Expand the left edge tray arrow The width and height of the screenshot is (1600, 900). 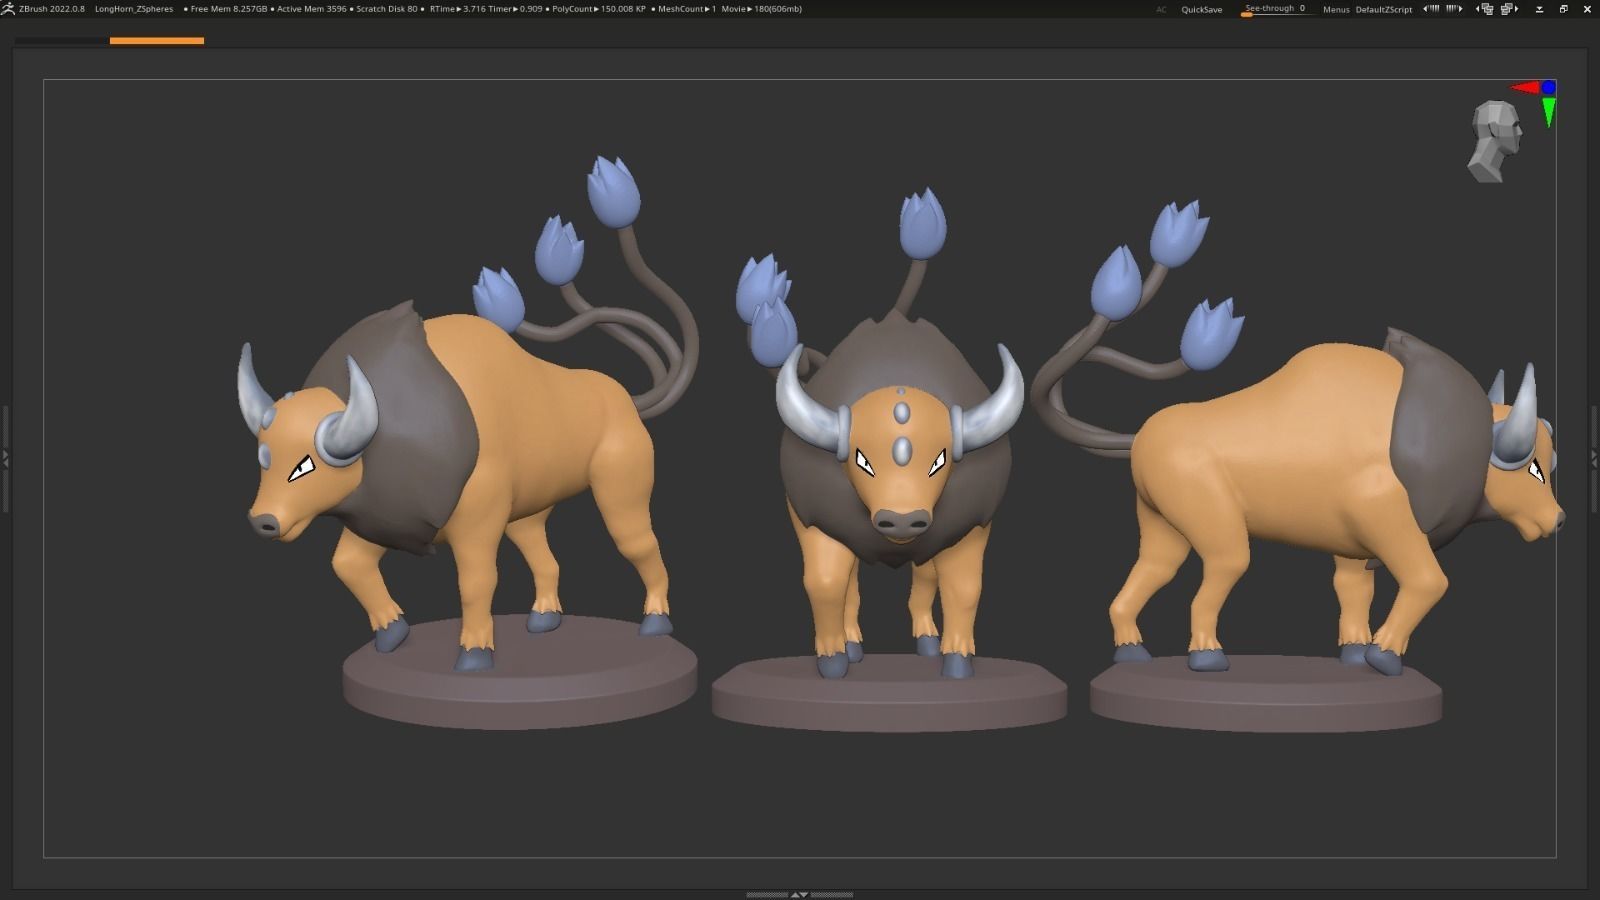coord(7,458)
